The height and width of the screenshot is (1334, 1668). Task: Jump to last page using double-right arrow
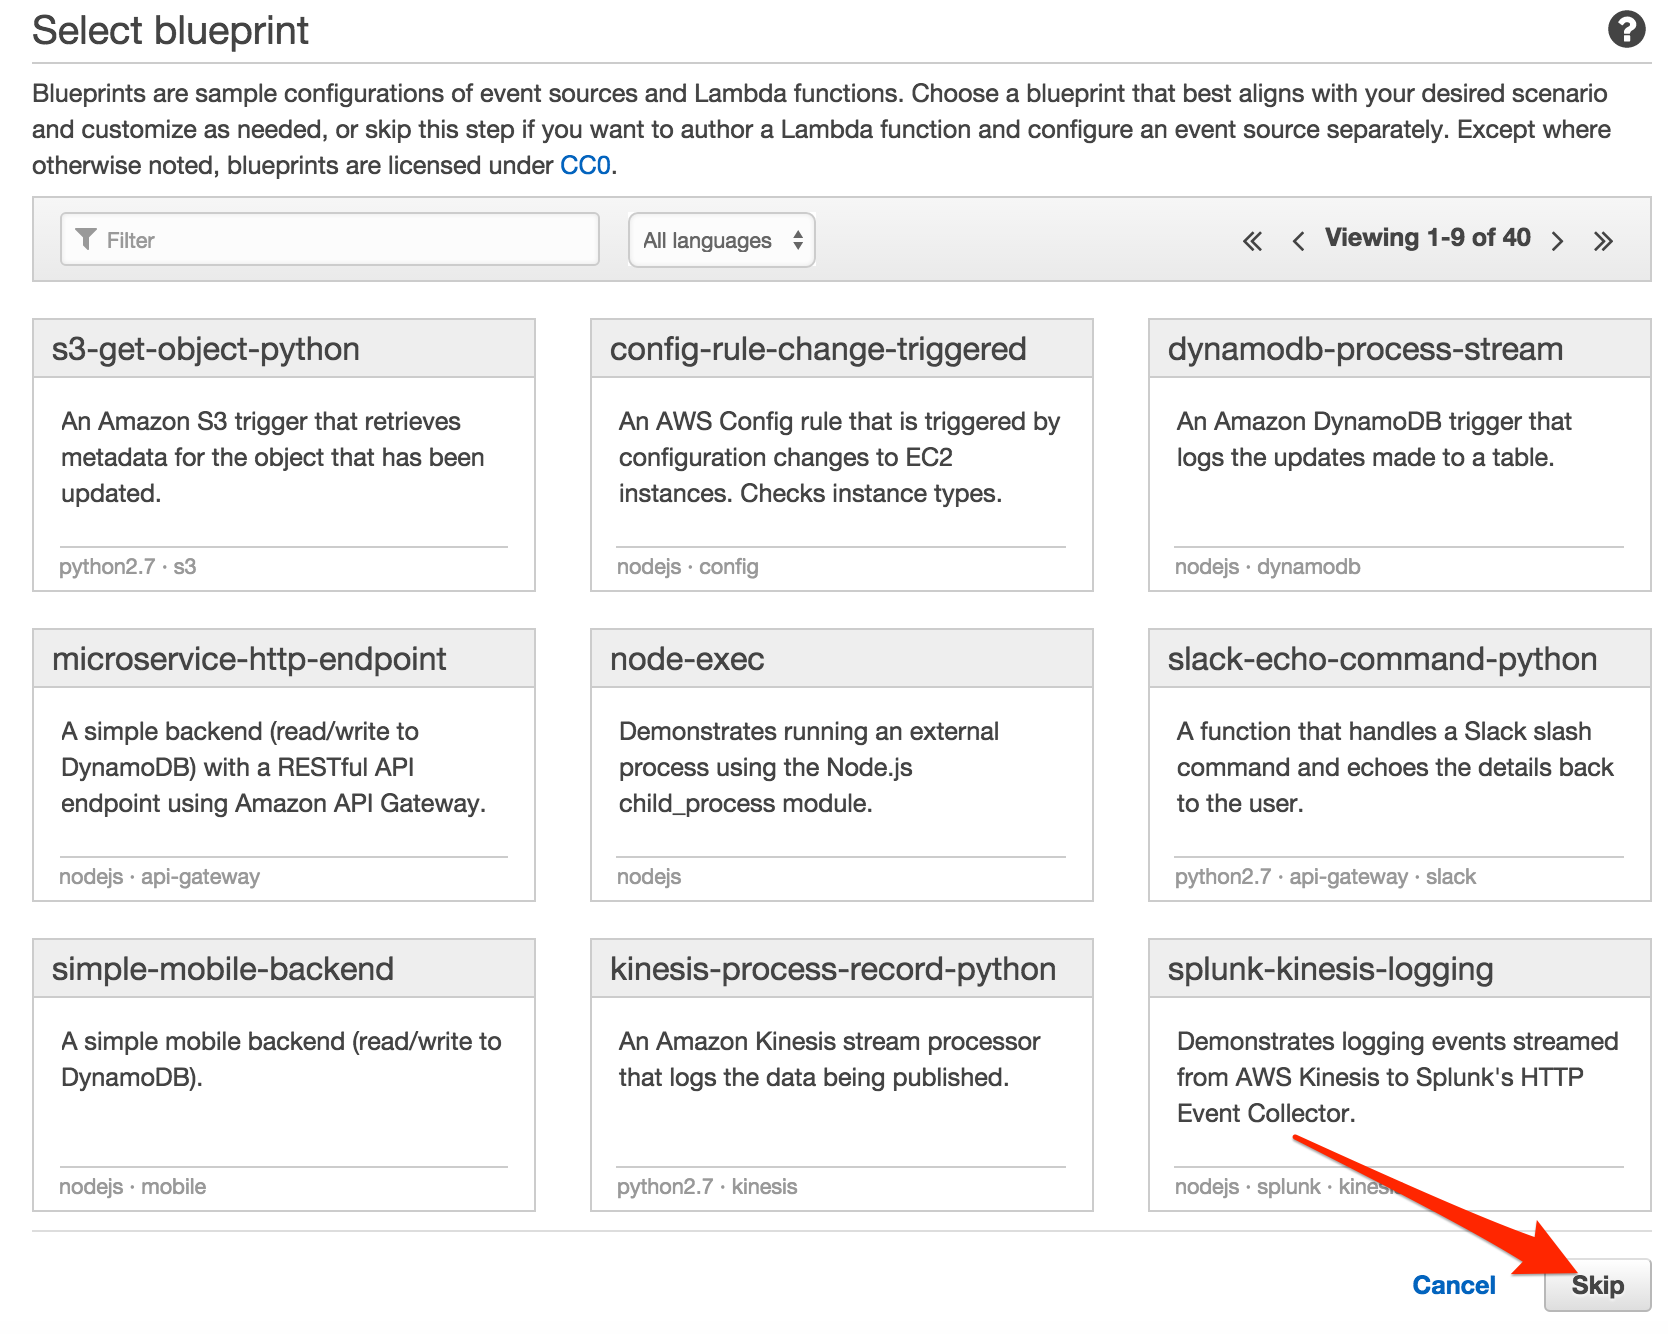coord(1605,240)
